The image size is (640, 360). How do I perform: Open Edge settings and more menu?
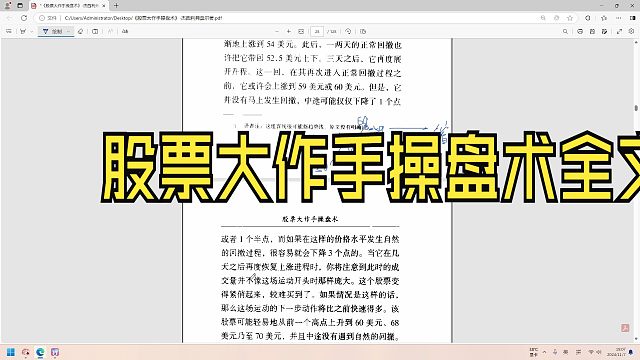click(x=619, y=18)
